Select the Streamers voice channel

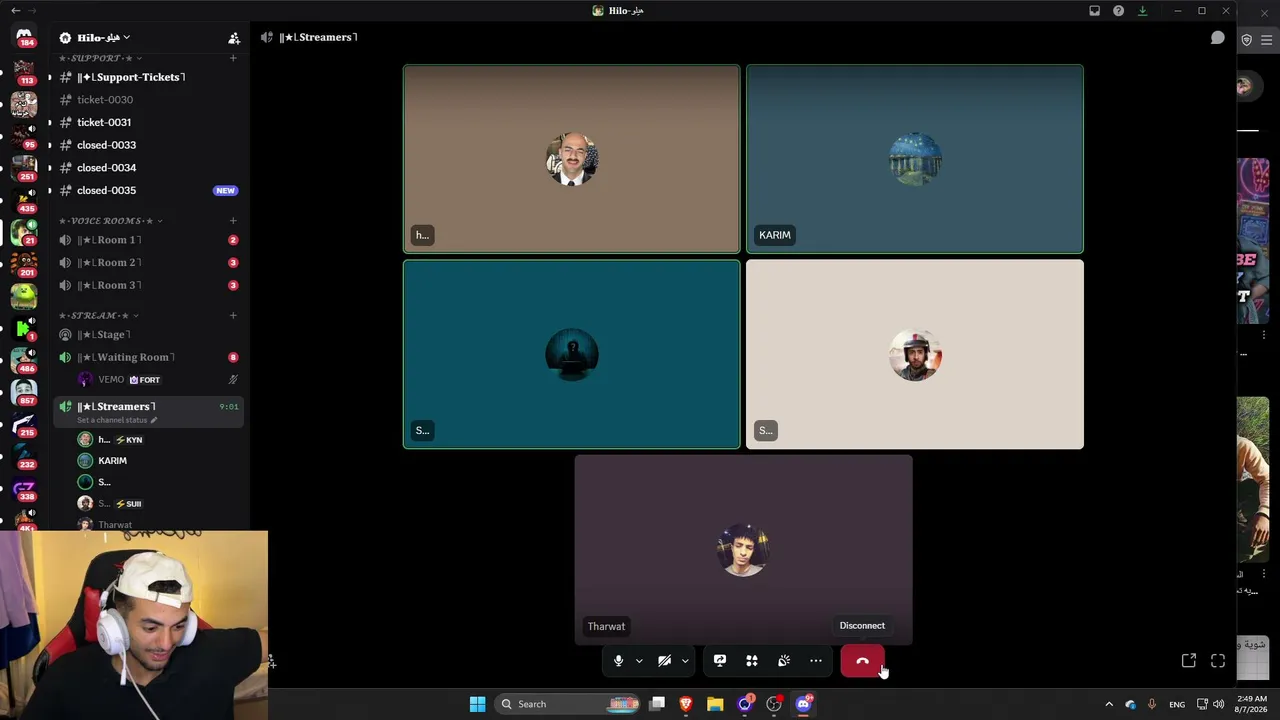[149, 406]
